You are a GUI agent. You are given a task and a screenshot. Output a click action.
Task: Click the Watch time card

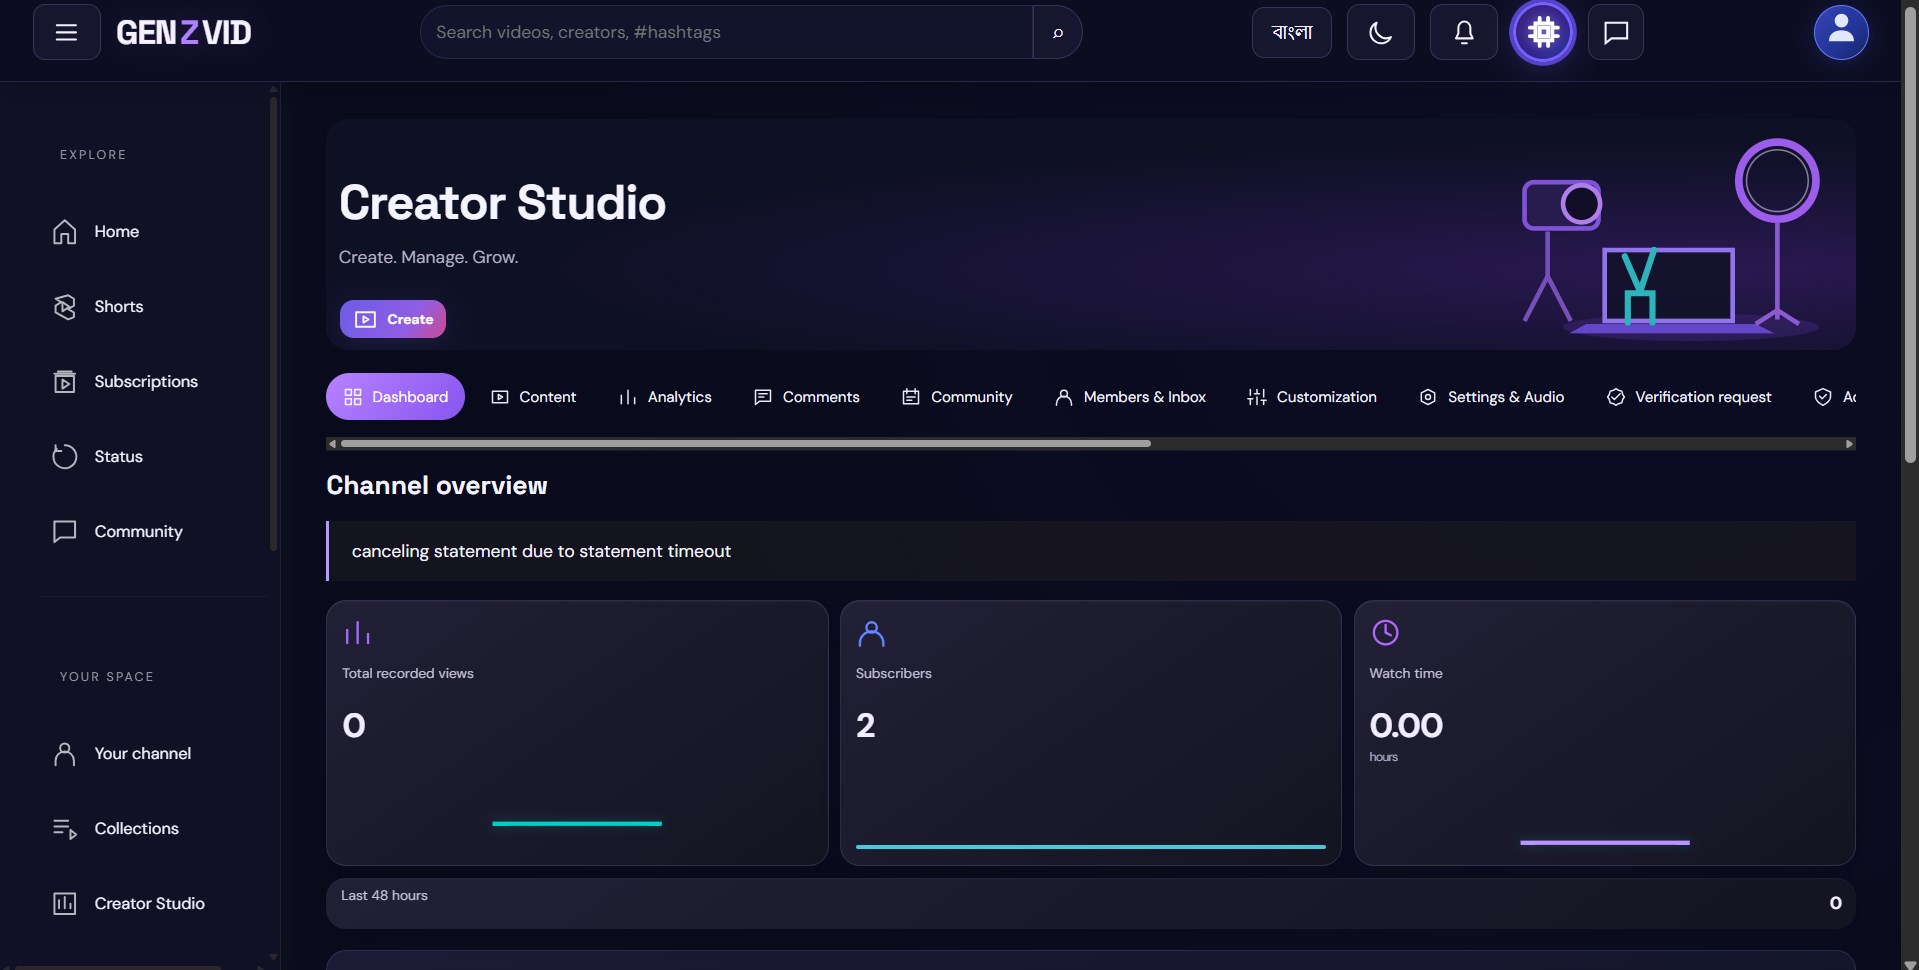point(1604,733)
